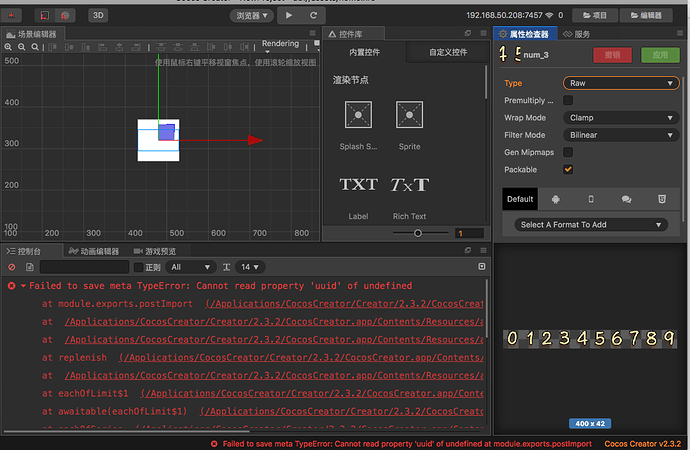Pop out the 控件库 panel
690x450 pixels.
tap(468, 33)
